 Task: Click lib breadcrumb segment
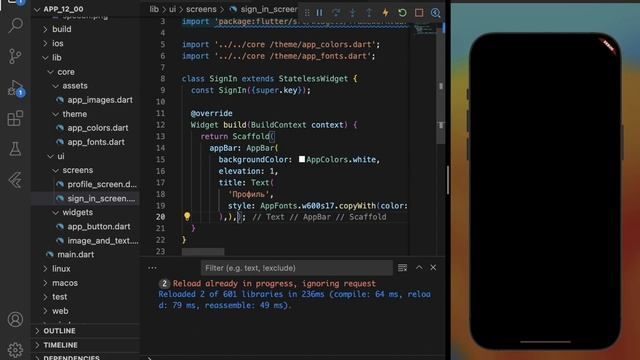point(154,9)
